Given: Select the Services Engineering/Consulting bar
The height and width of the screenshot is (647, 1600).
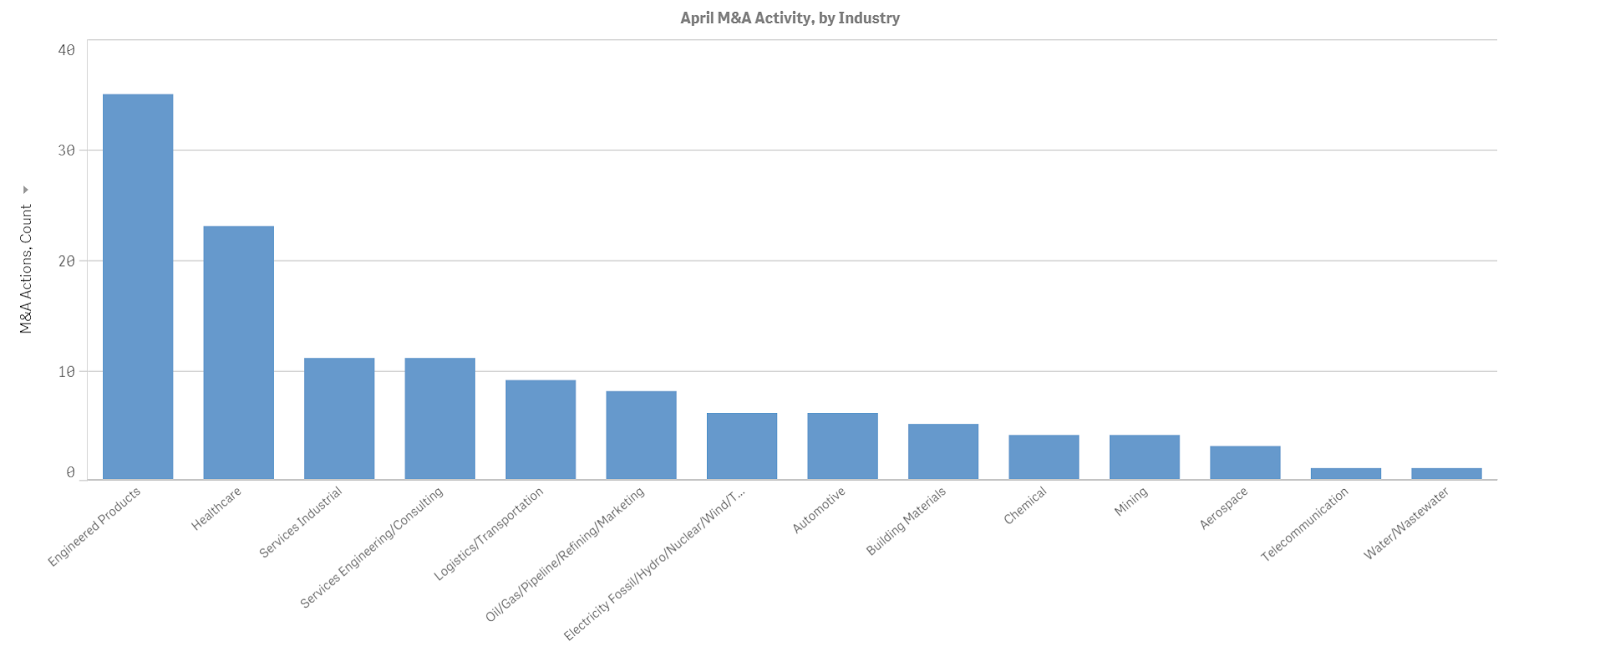Looking at the screenshot, I should 440,419.
